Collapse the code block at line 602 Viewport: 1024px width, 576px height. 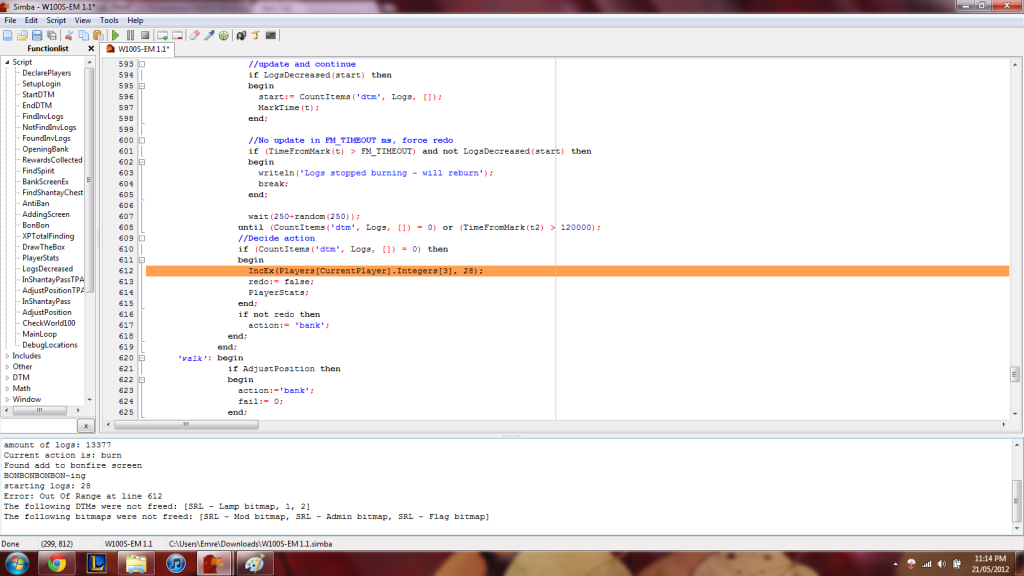[x=141, y=162]
